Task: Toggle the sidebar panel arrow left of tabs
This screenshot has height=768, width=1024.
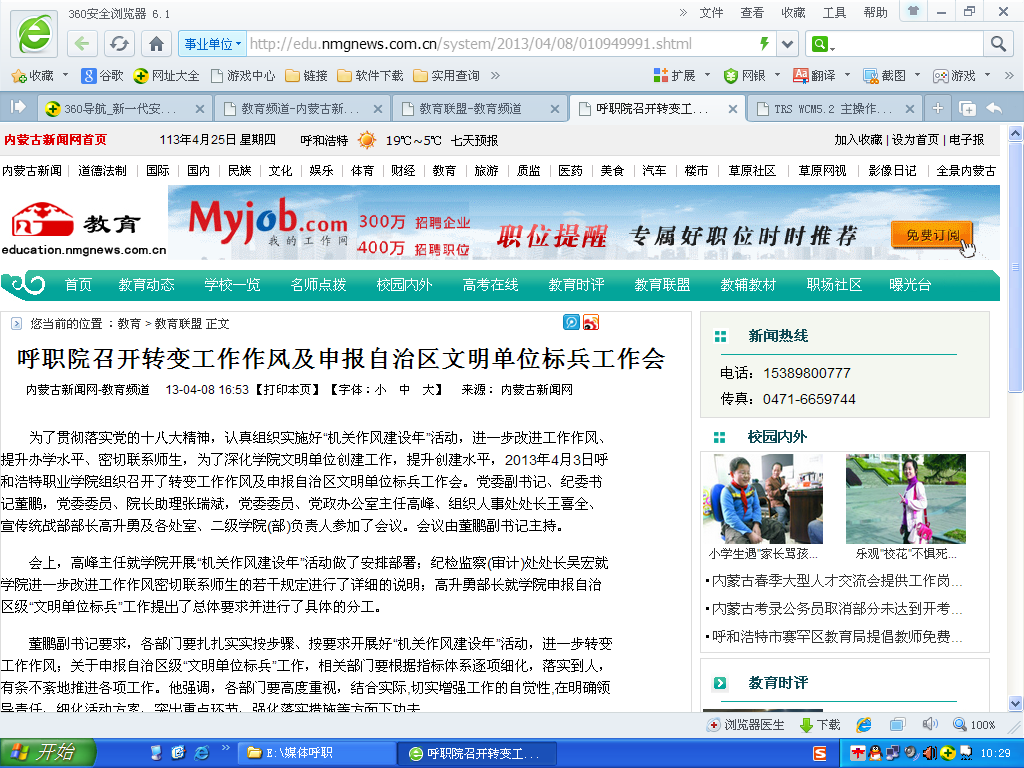Action: [18, 107]
